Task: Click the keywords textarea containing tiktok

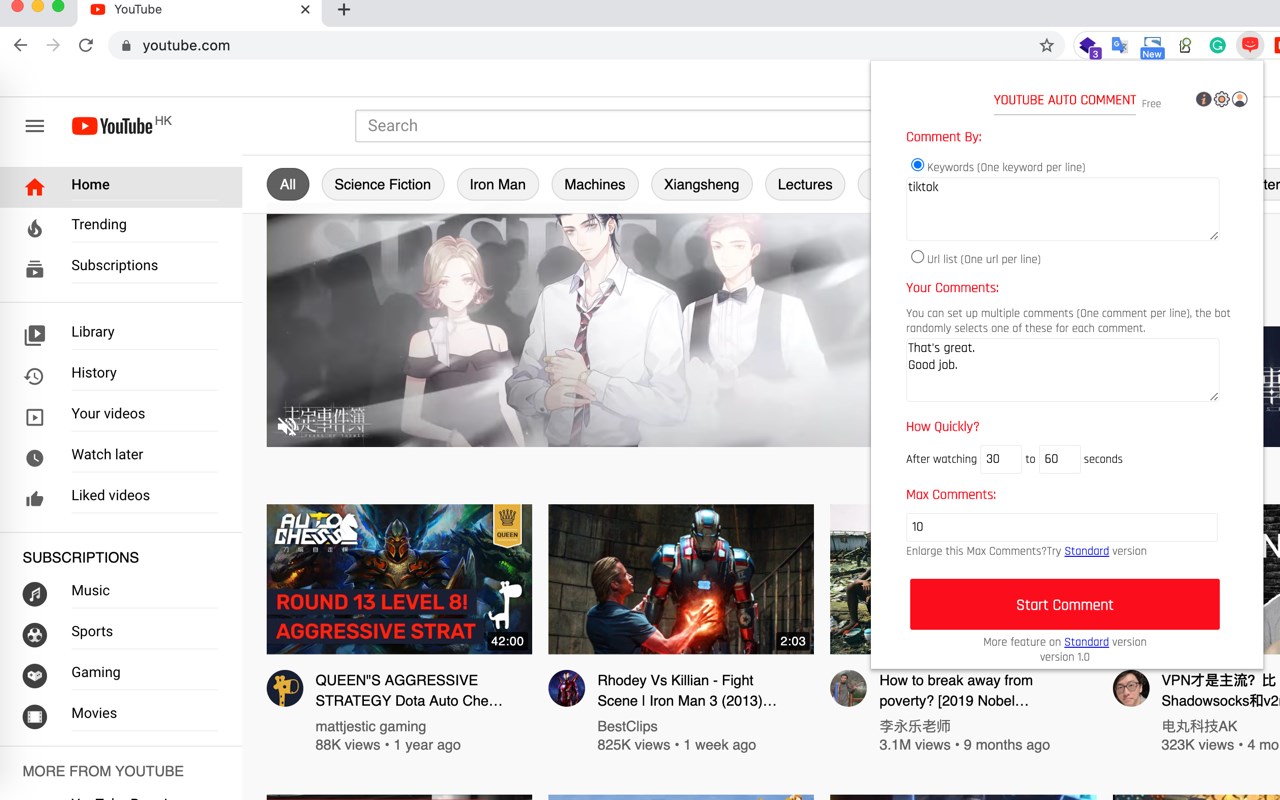Action: click(1062, 209)
